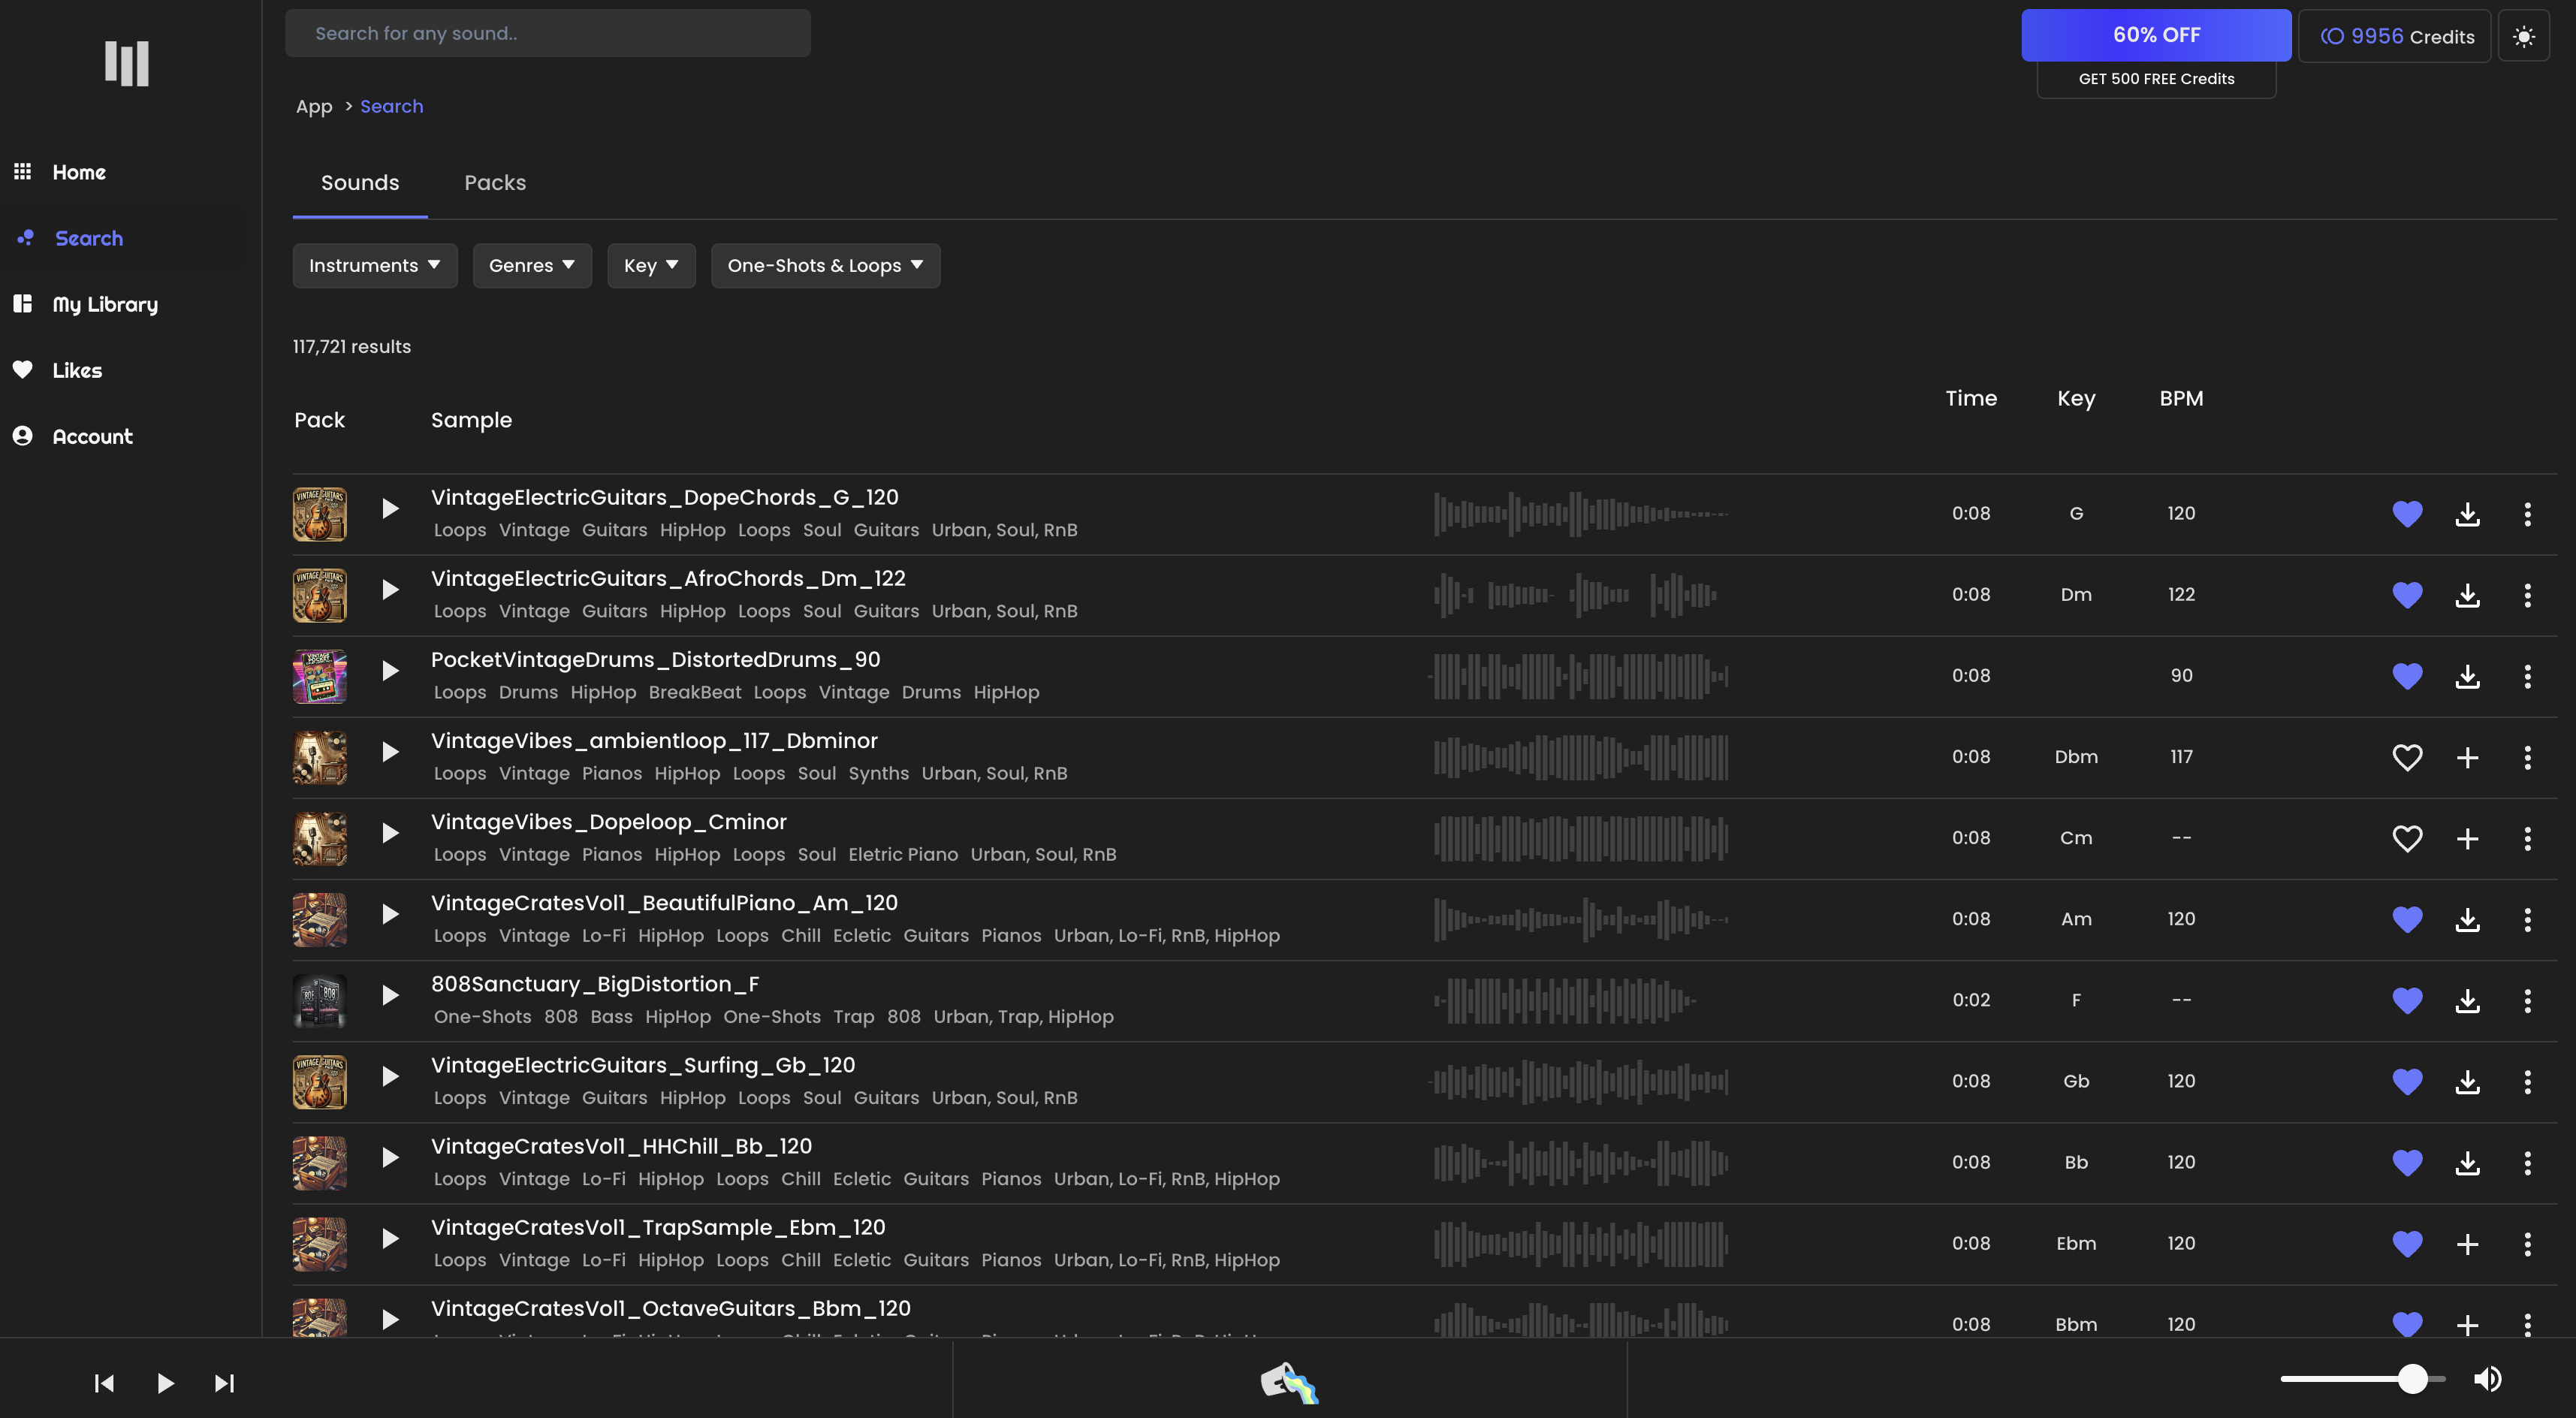Click the Search for any sound field
This screenshot has height=1418, width=2576.
coord(547,33)
